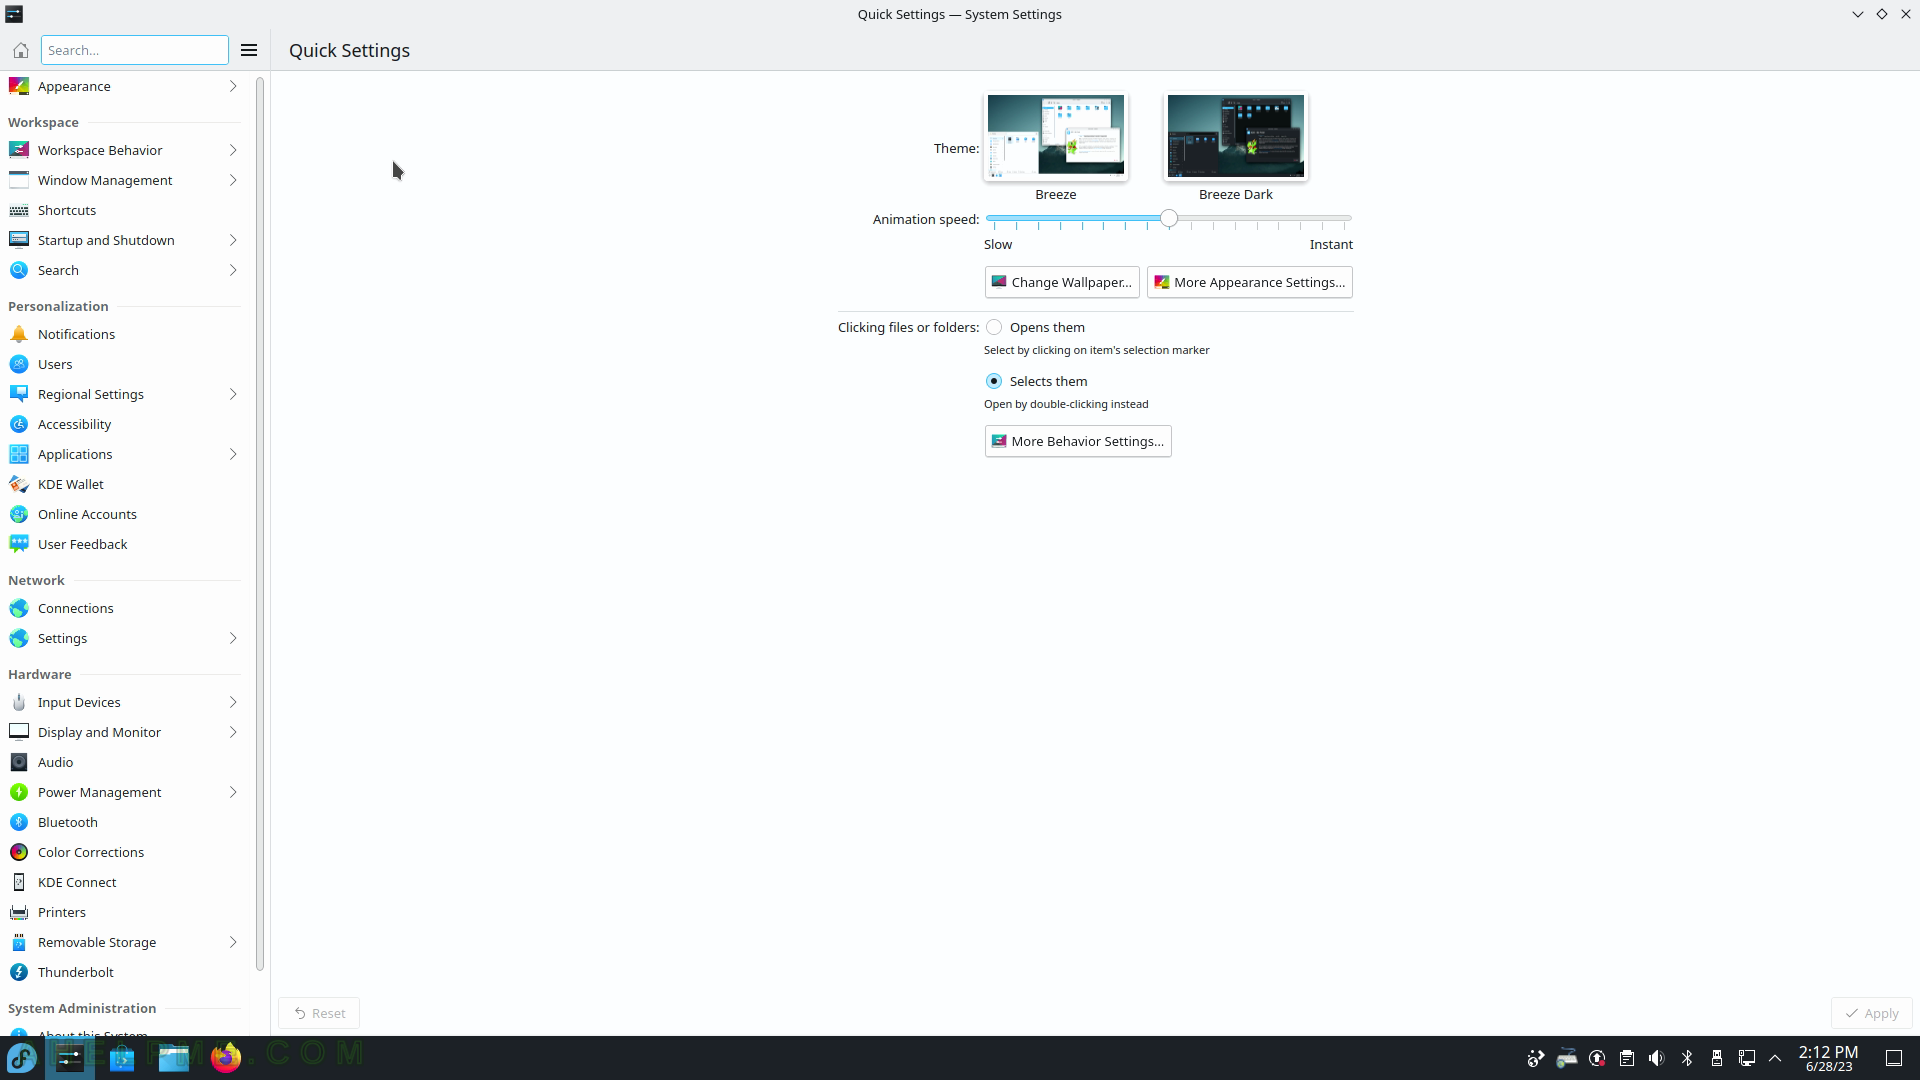The height and width of the screenshot is (1080, 1920).
Task: Open the clipboard tray icon
Action: pyautogui.click(x=1627, y=1058)
